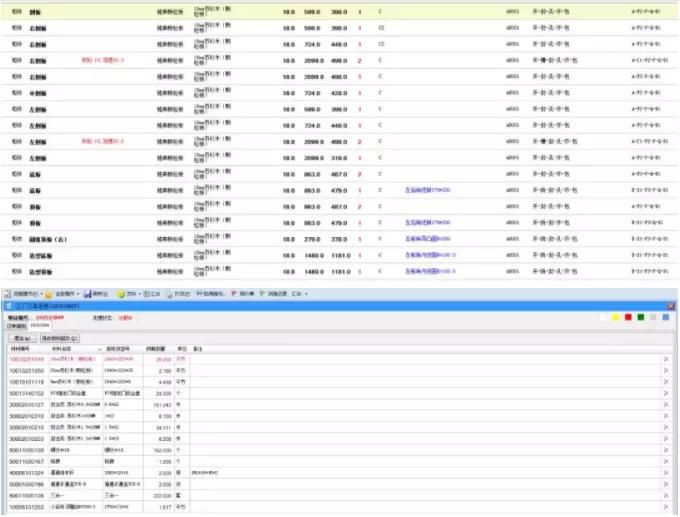Close the blue-titled materials list panel
This screenshot has width=680, height=517.
pos(671,306)
